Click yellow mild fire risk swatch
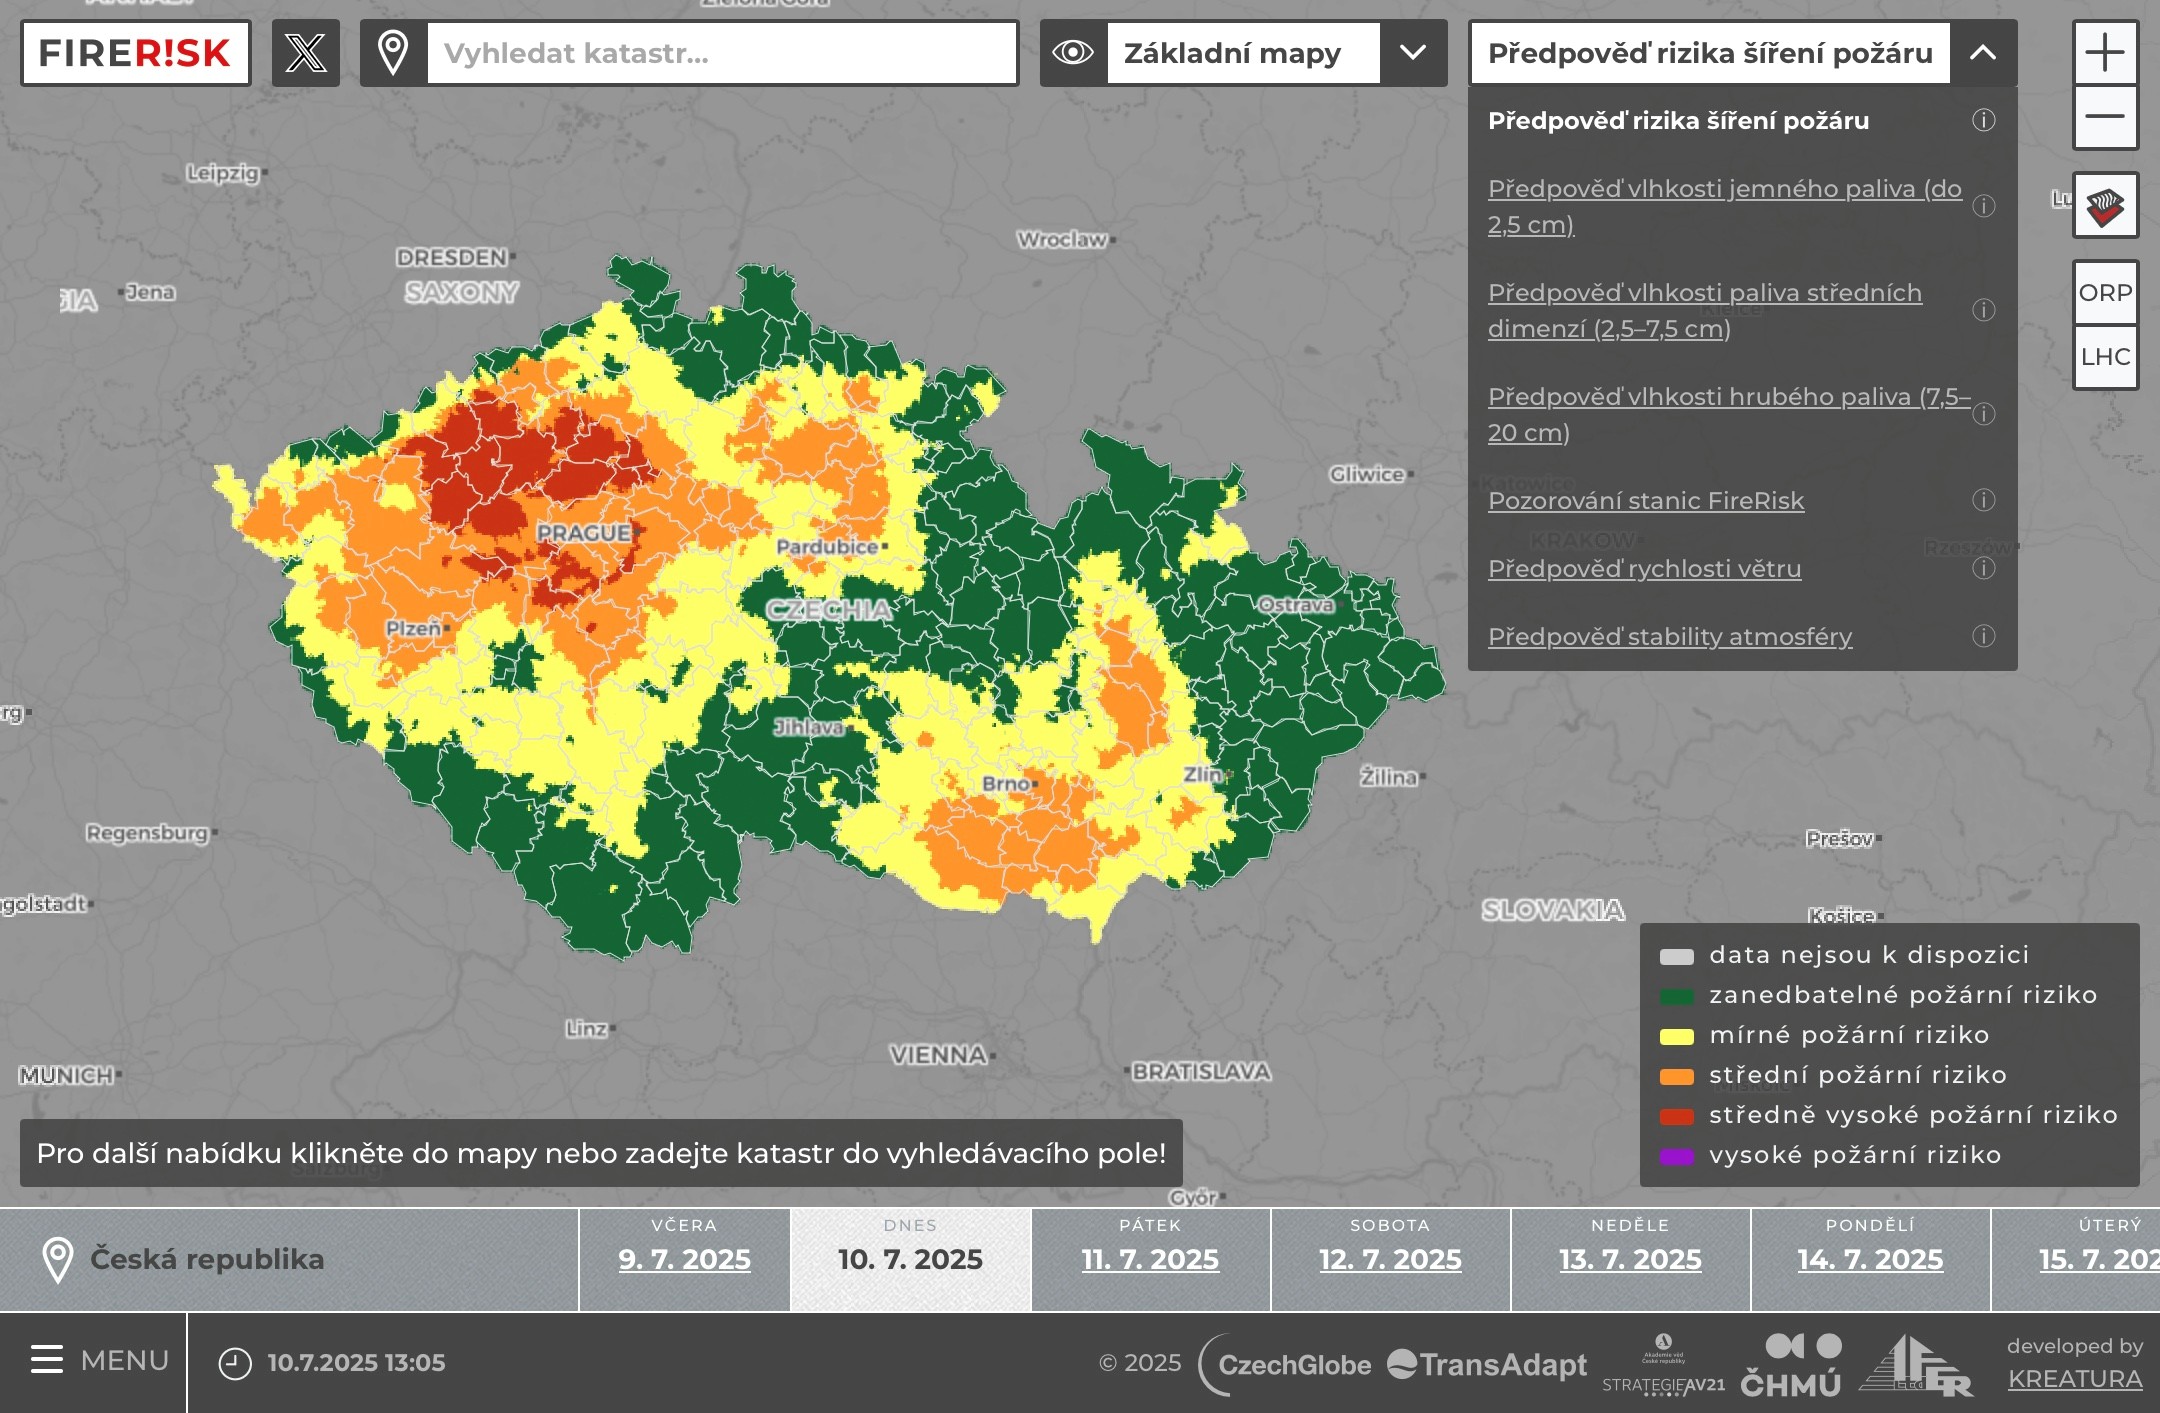 1677,1036
